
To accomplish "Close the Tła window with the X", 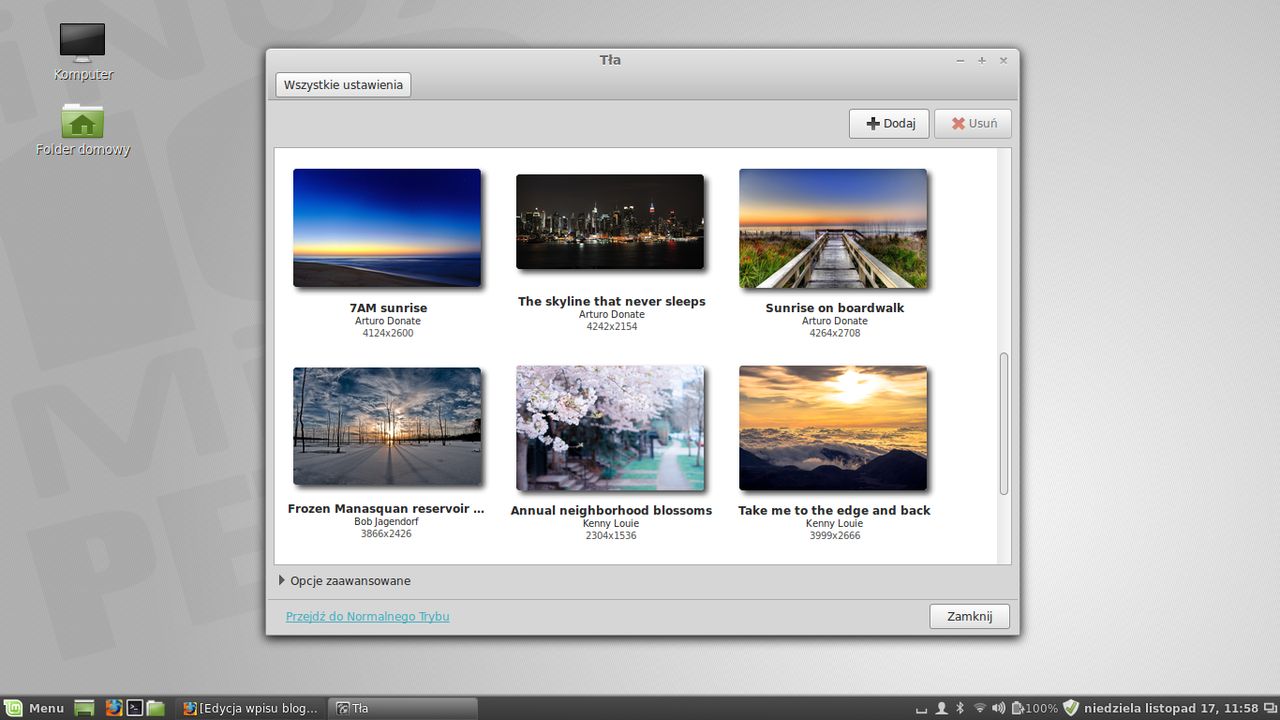I will (x=1003, y=60).
